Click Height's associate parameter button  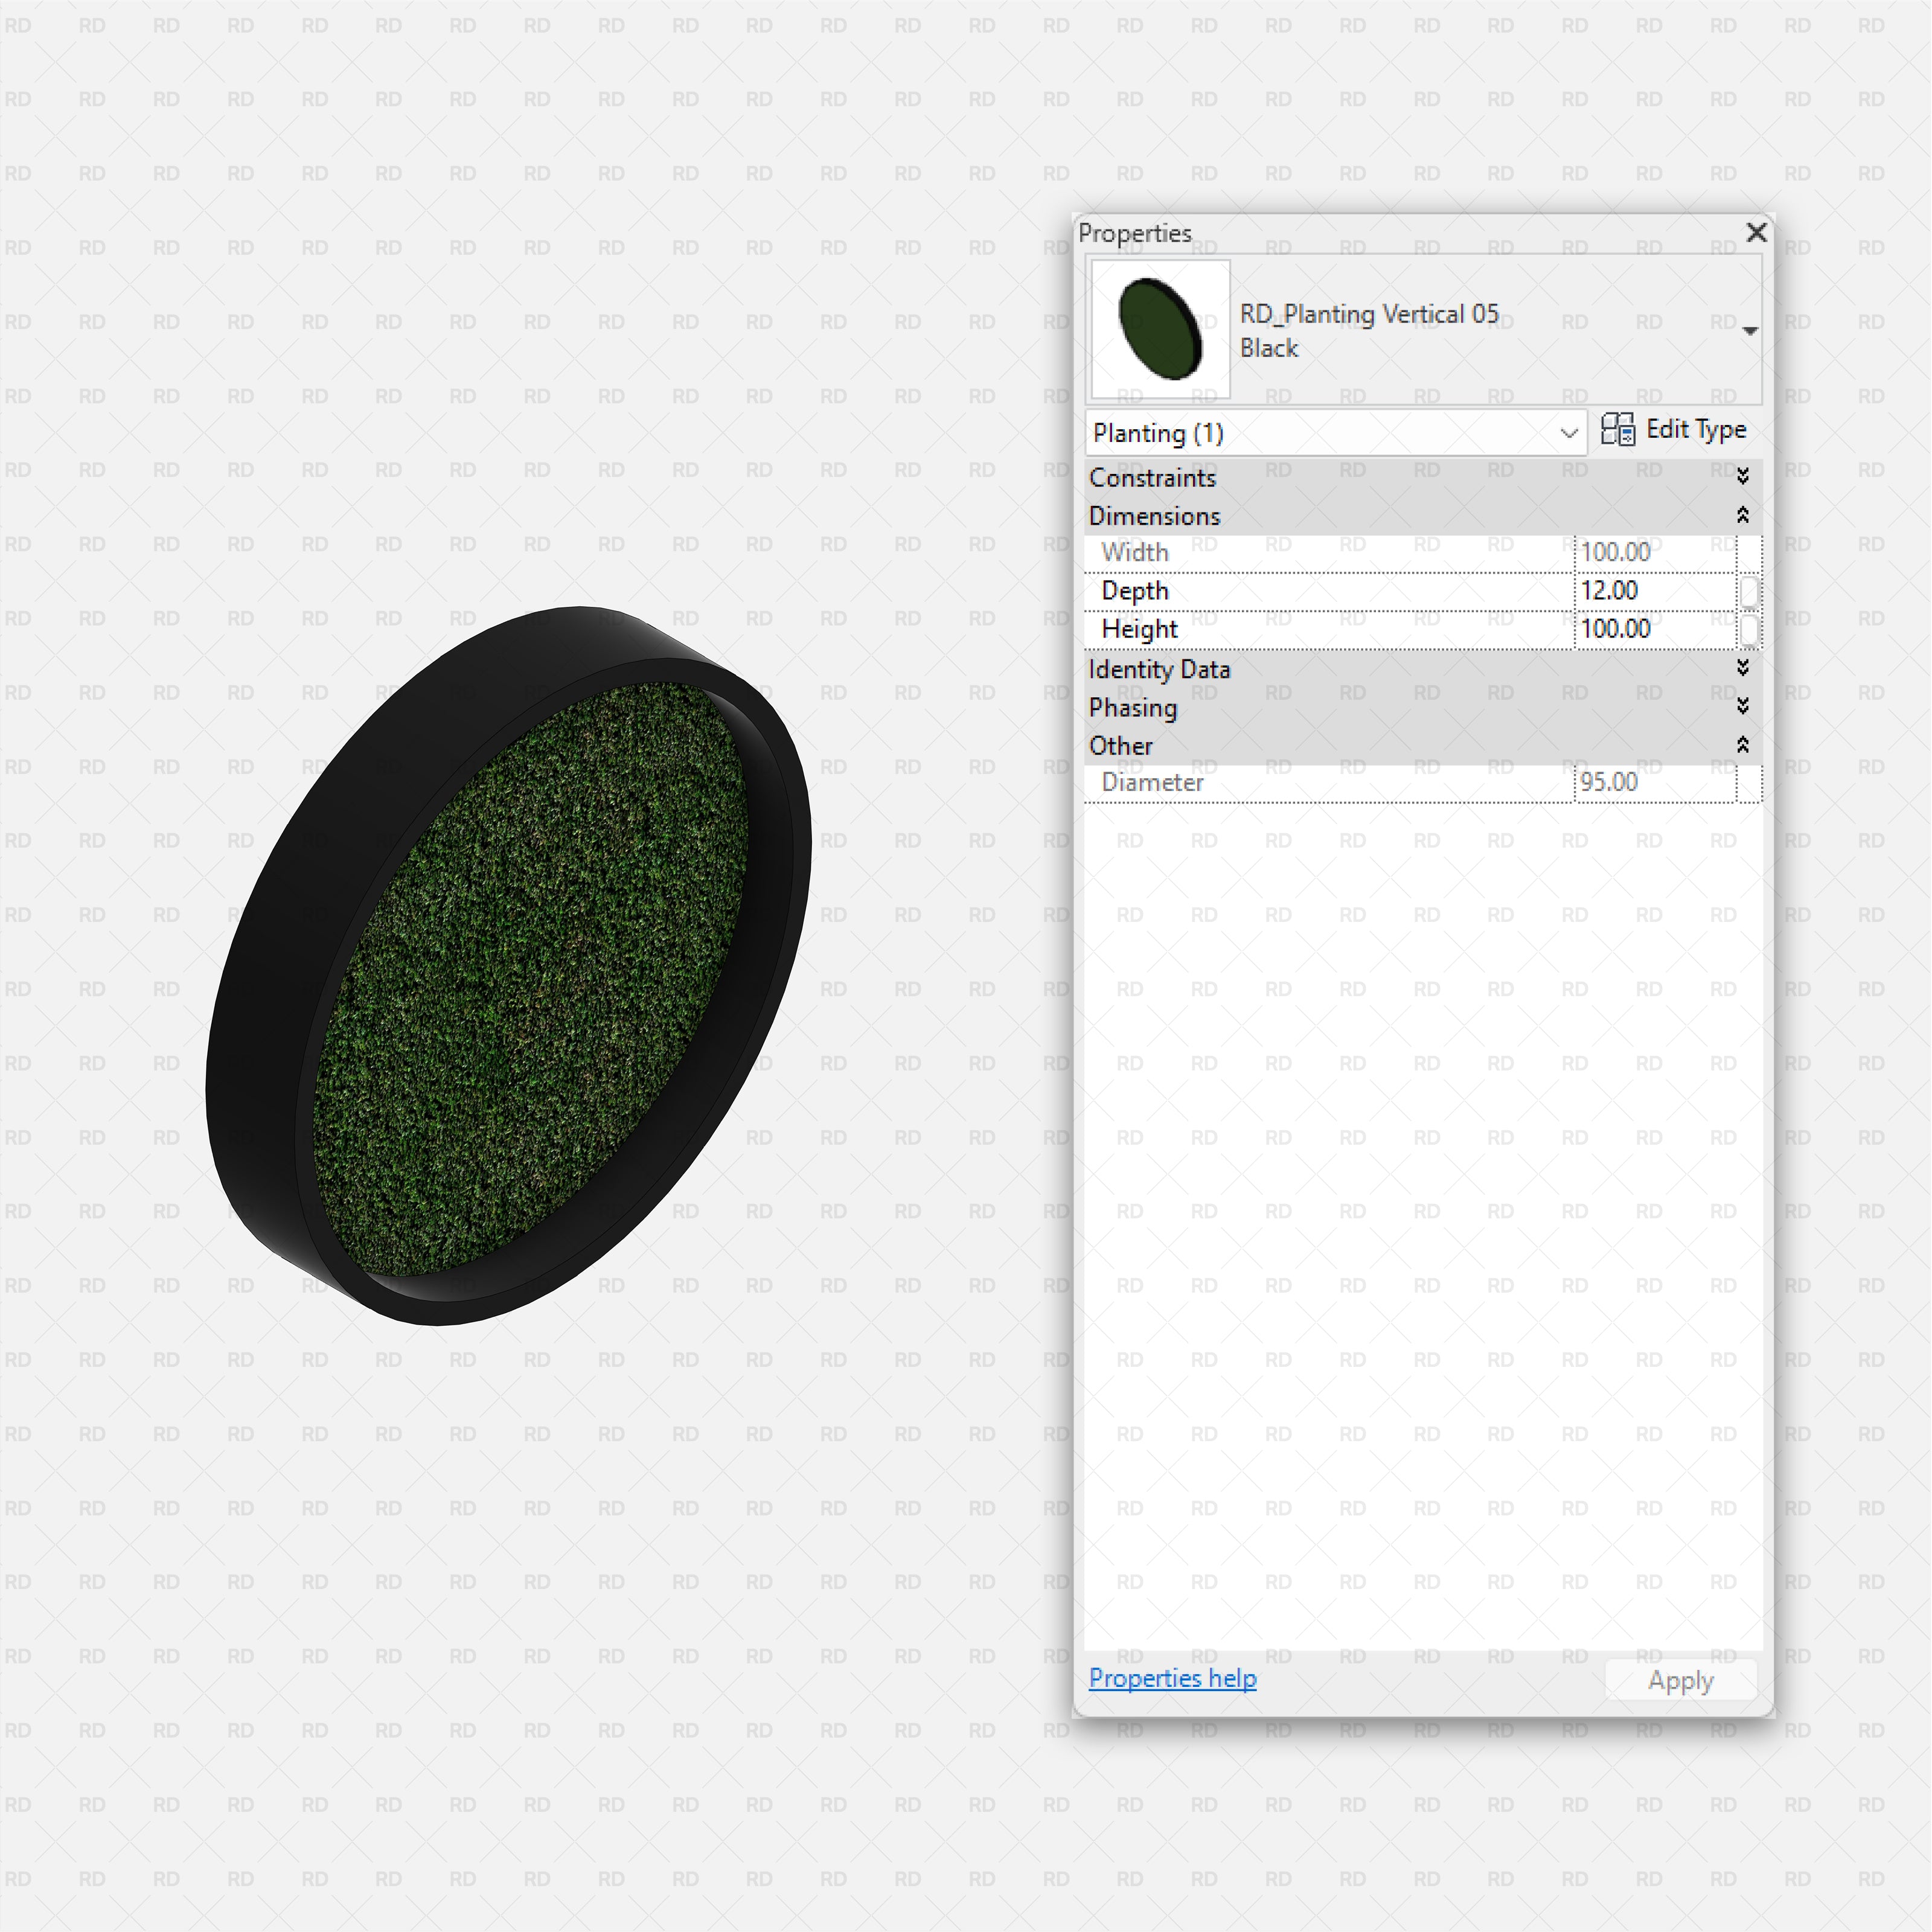coord(1748,629)
